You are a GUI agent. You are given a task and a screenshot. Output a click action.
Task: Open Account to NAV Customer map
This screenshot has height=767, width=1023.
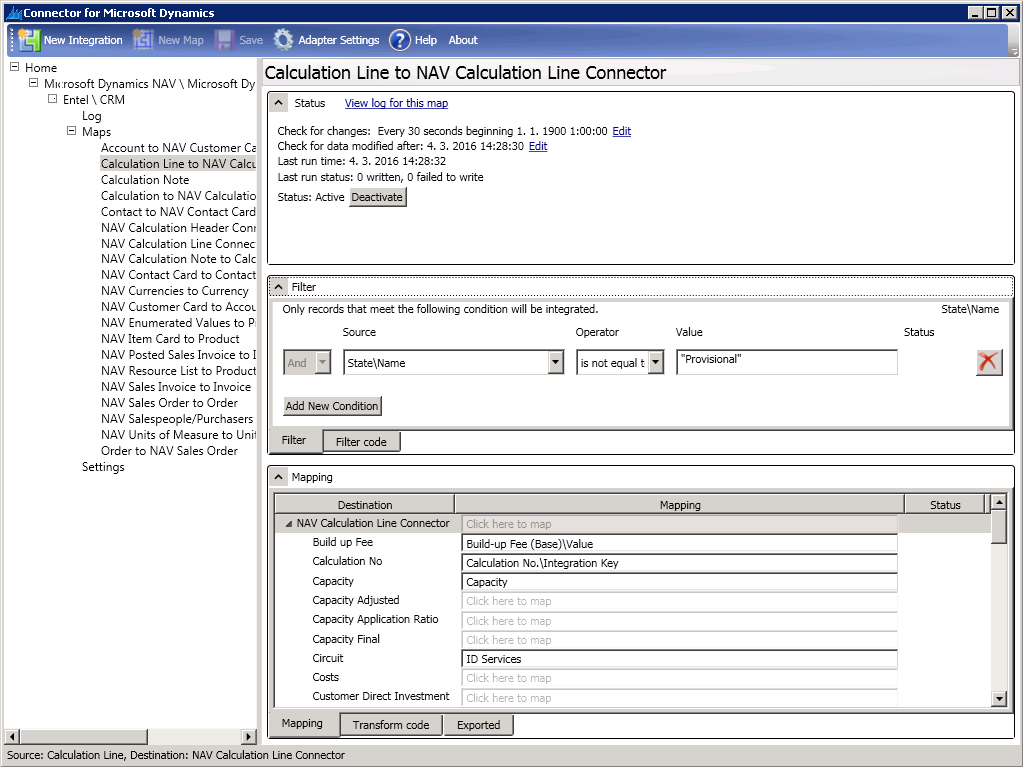coord(178,147)
